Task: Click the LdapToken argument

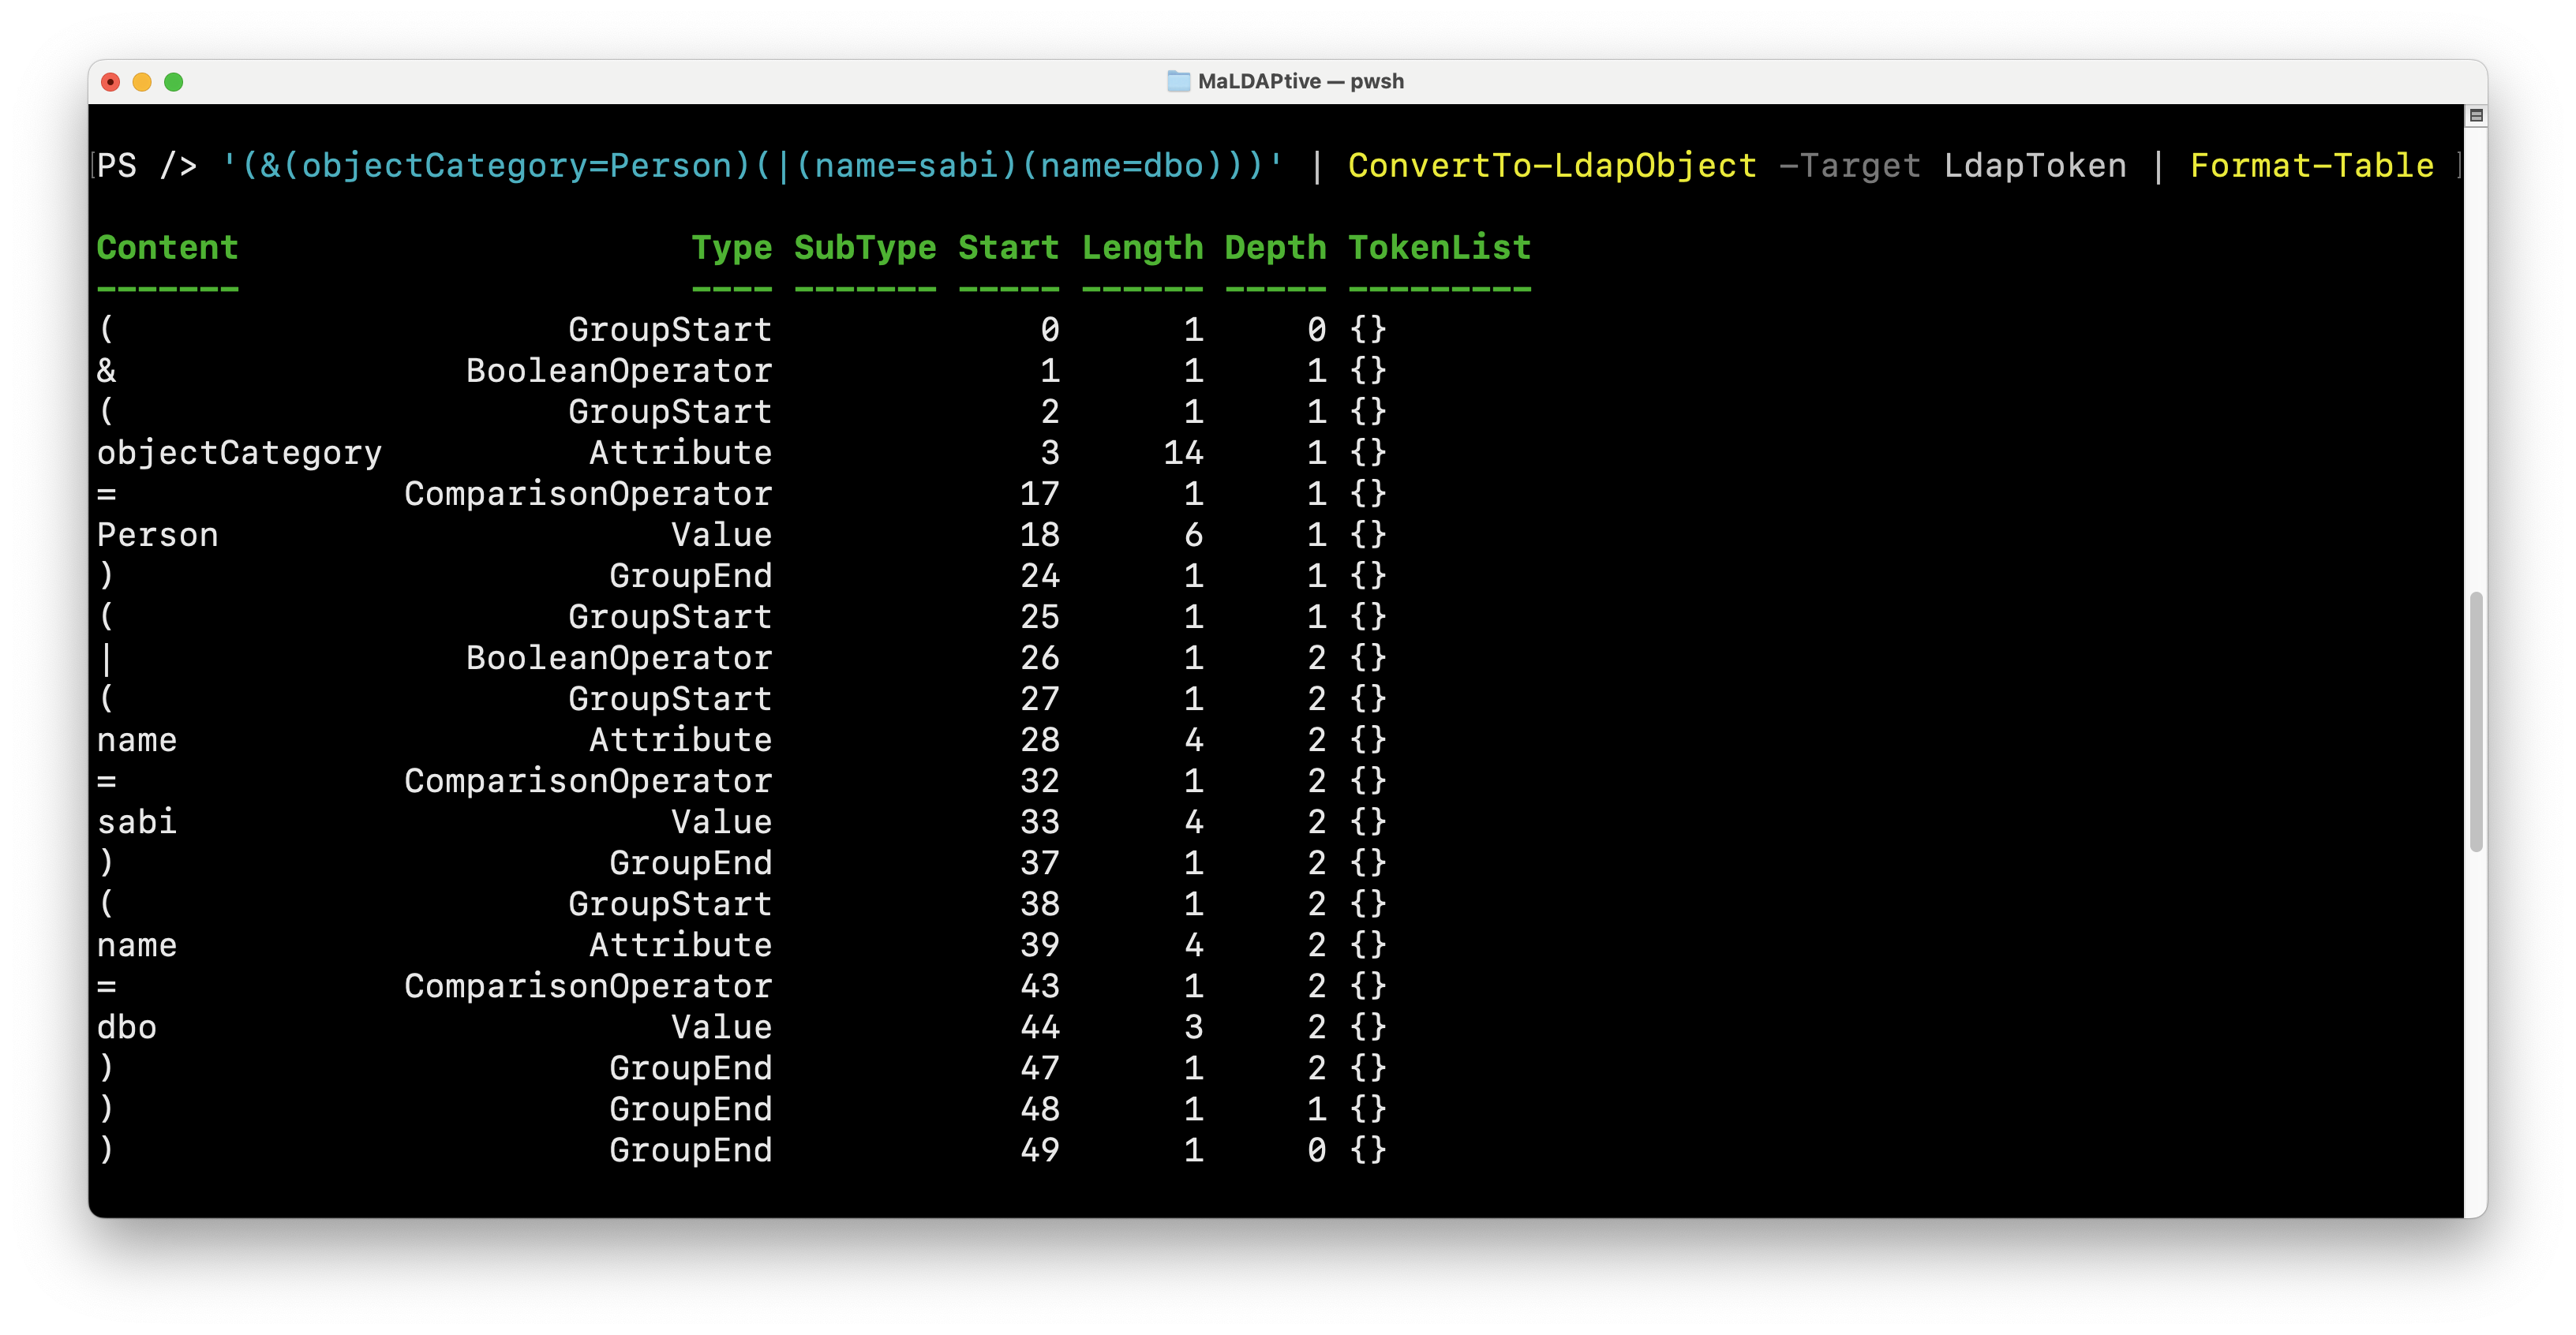Action: pos(2035,165)
